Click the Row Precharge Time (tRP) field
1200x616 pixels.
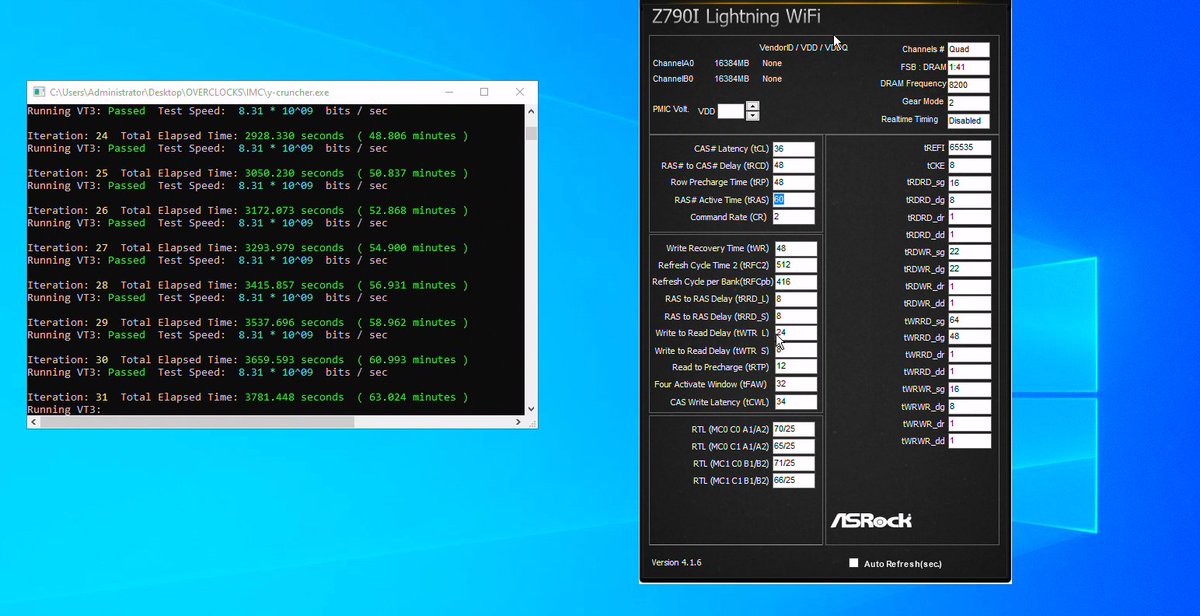pyautogui.click(x=793, y=182)
